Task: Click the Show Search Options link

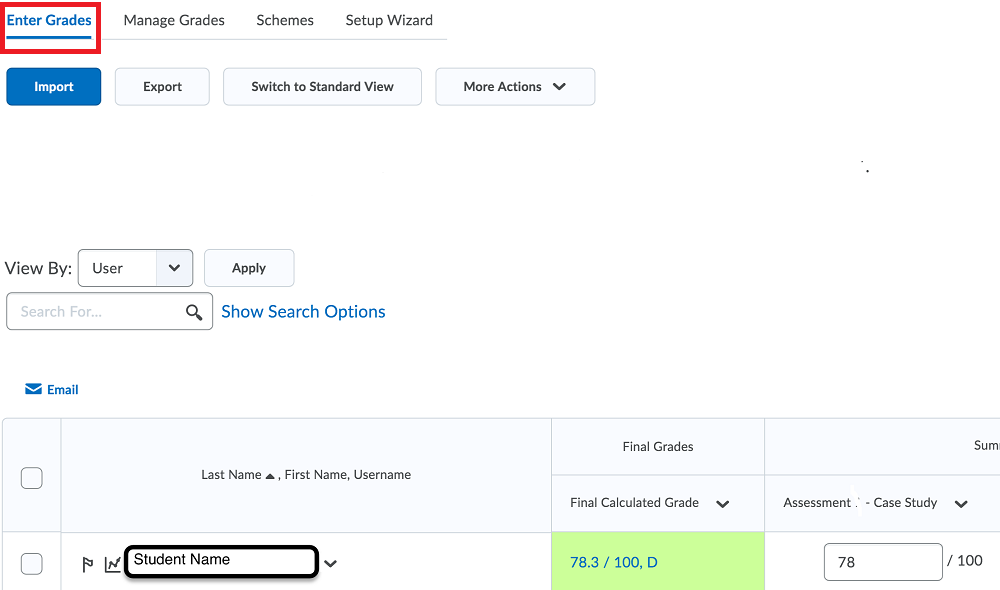Action: click(303, 312)
